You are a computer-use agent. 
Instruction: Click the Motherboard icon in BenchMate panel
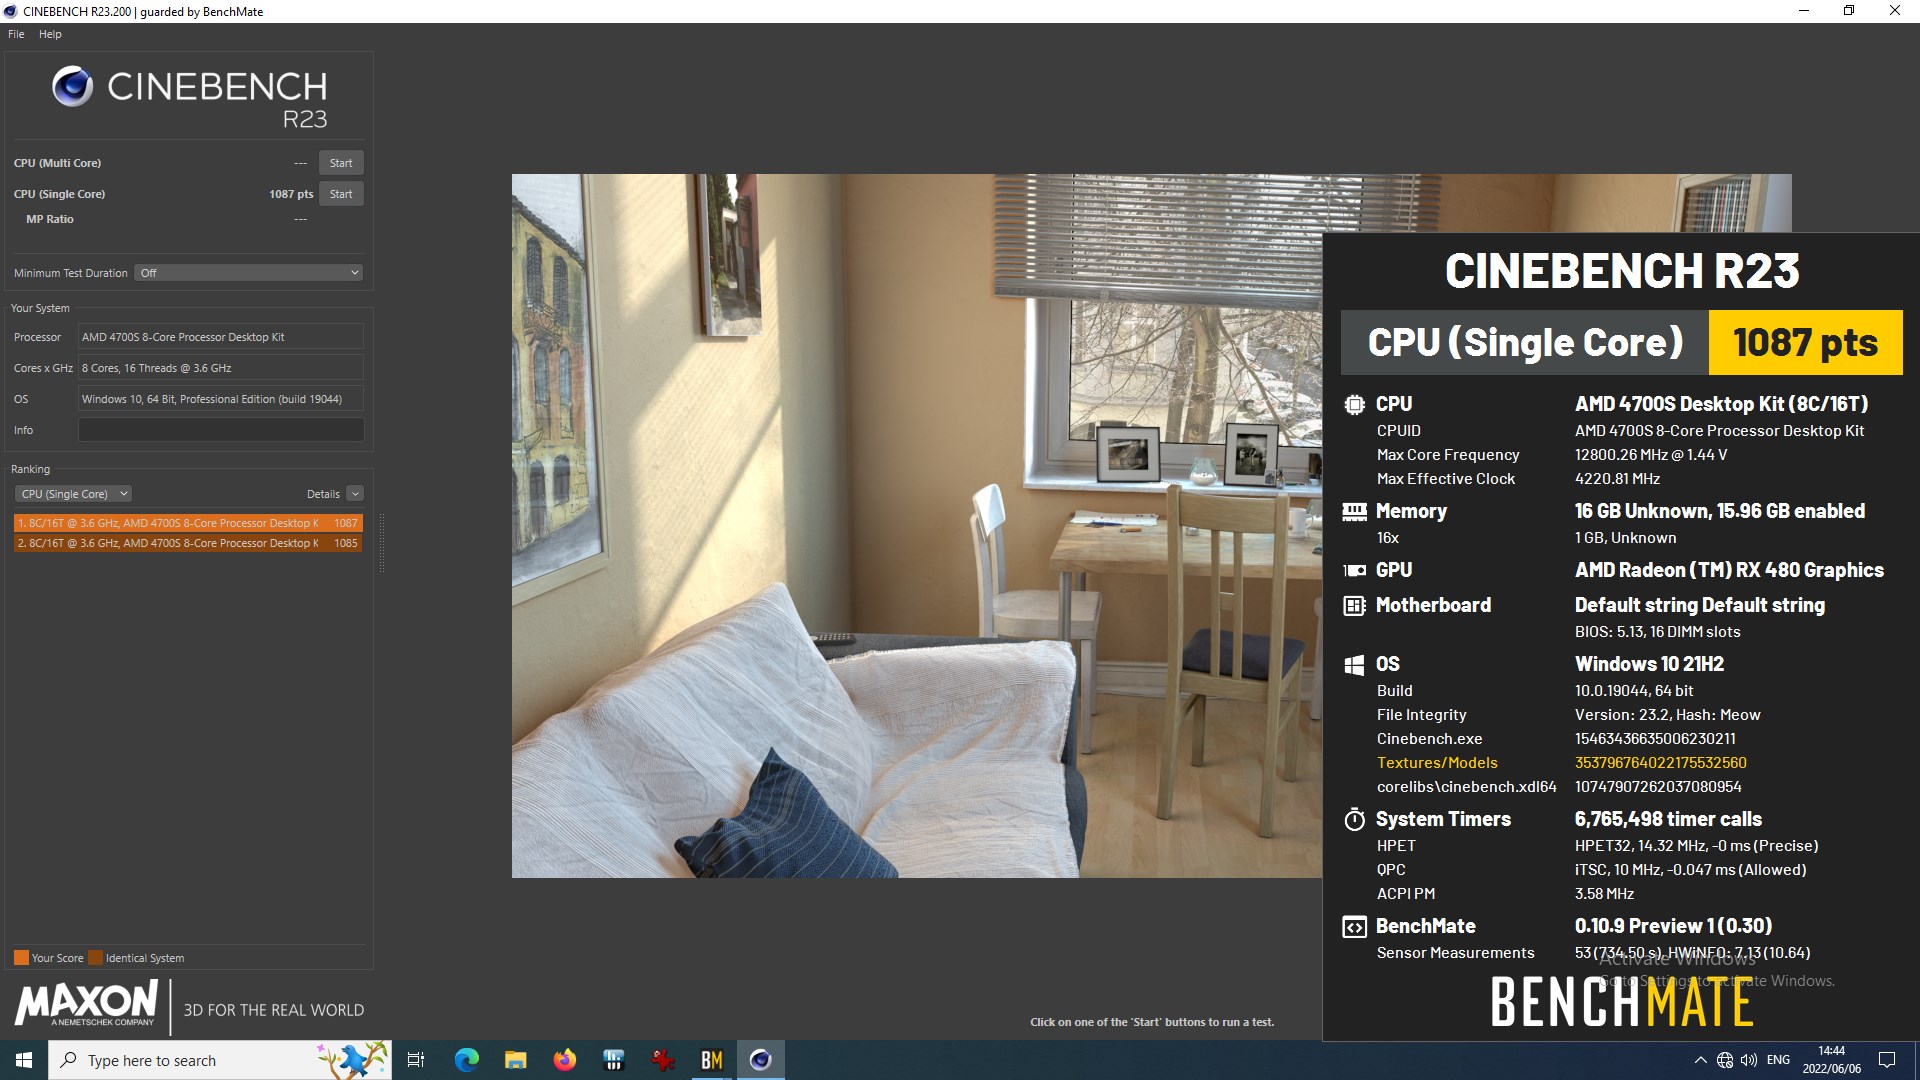[1354, 605]
